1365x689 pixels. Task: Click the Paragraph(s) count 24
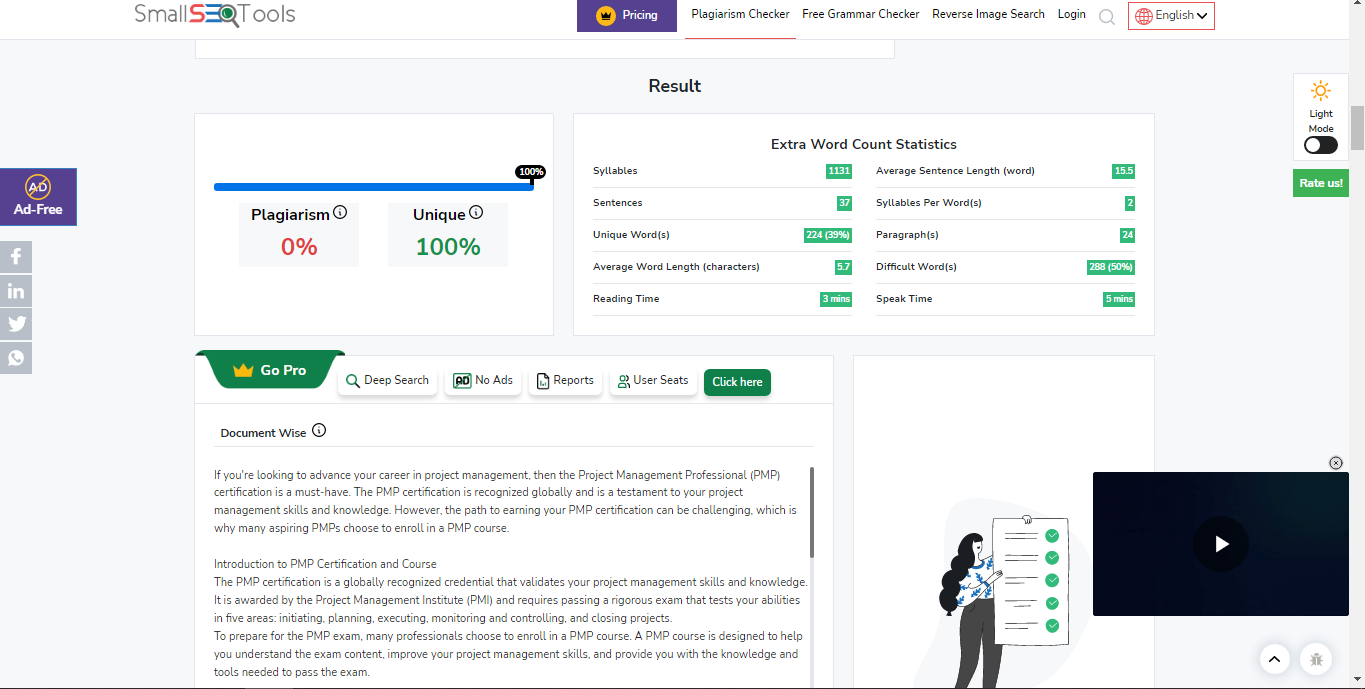click(1127, 235)
